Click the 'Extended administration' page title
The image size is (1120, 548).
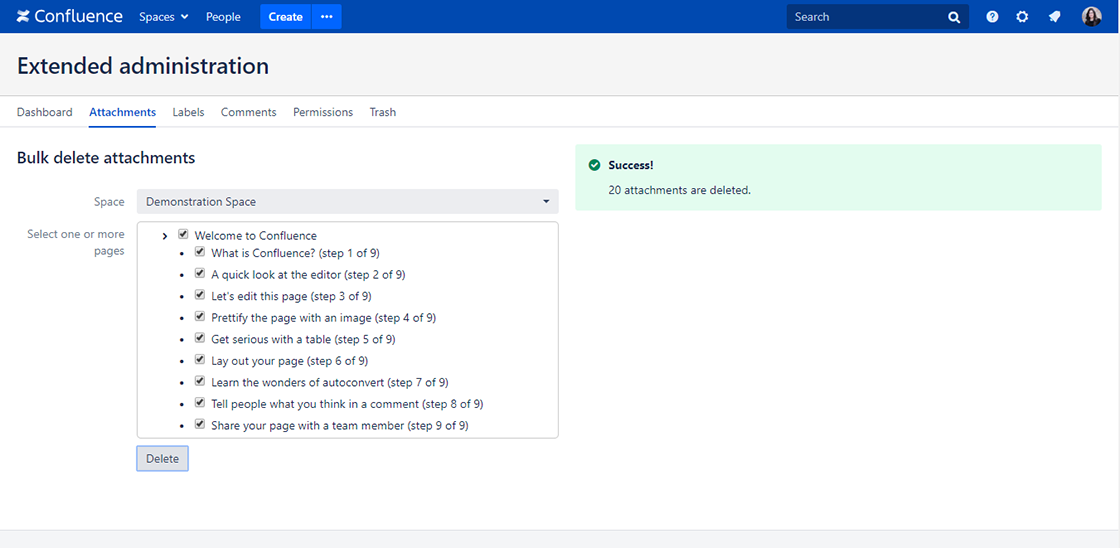(143, 66)
